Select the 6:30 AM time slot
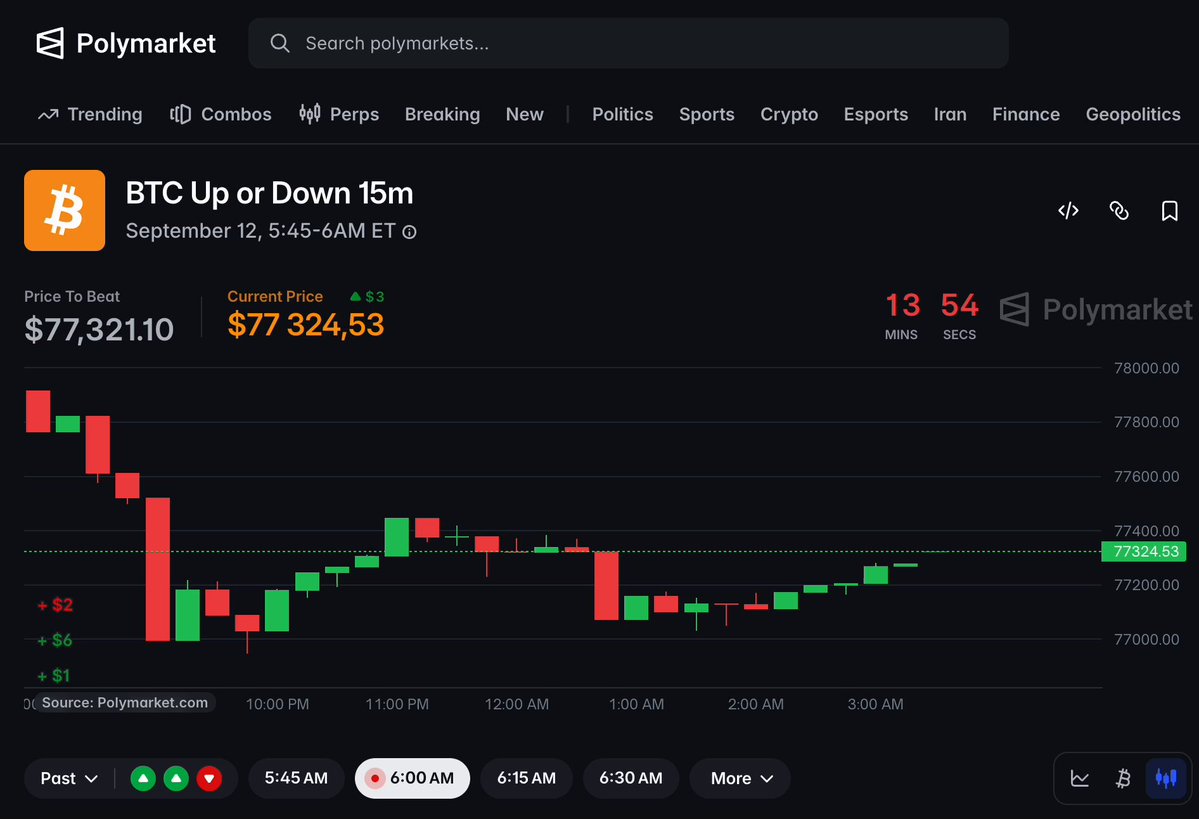This screenshot has height=819, width=1199. pos(631,778)
